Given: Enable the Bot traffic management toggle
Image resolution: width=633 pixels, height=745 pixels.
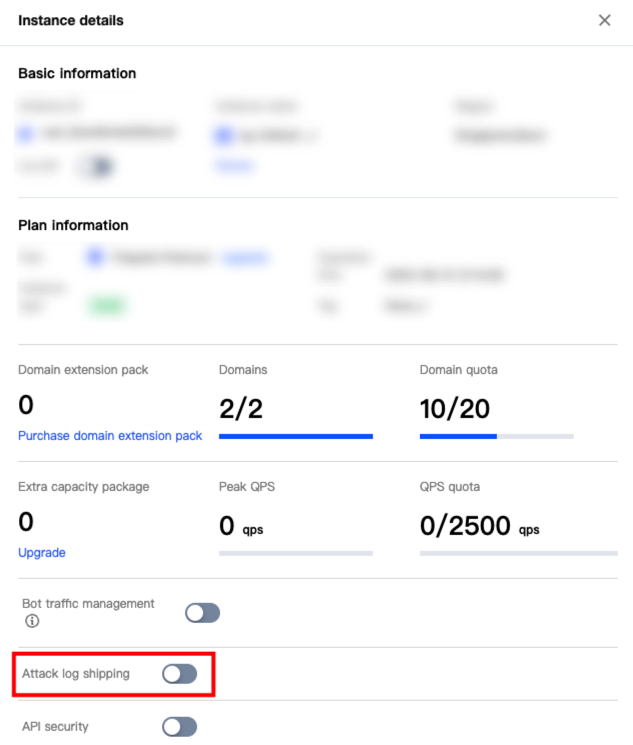Looking at the screenshot, I should [x=202, y=613].
